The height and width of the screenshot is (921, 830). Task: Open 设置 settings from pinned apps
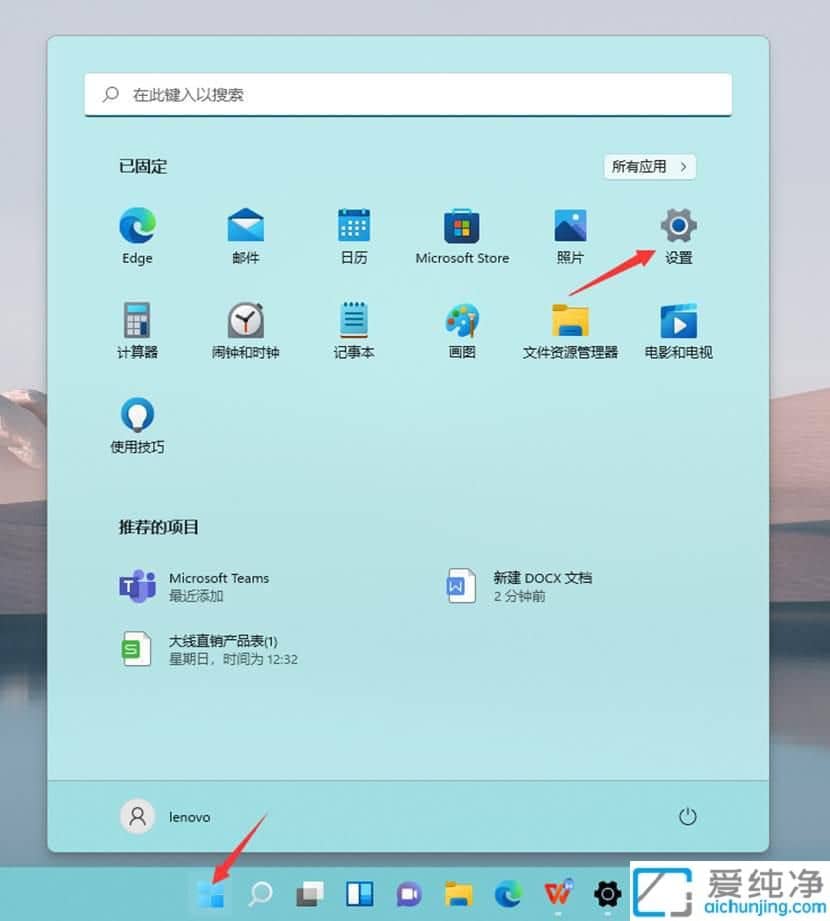pyautogui.click(x=678, y=236)
